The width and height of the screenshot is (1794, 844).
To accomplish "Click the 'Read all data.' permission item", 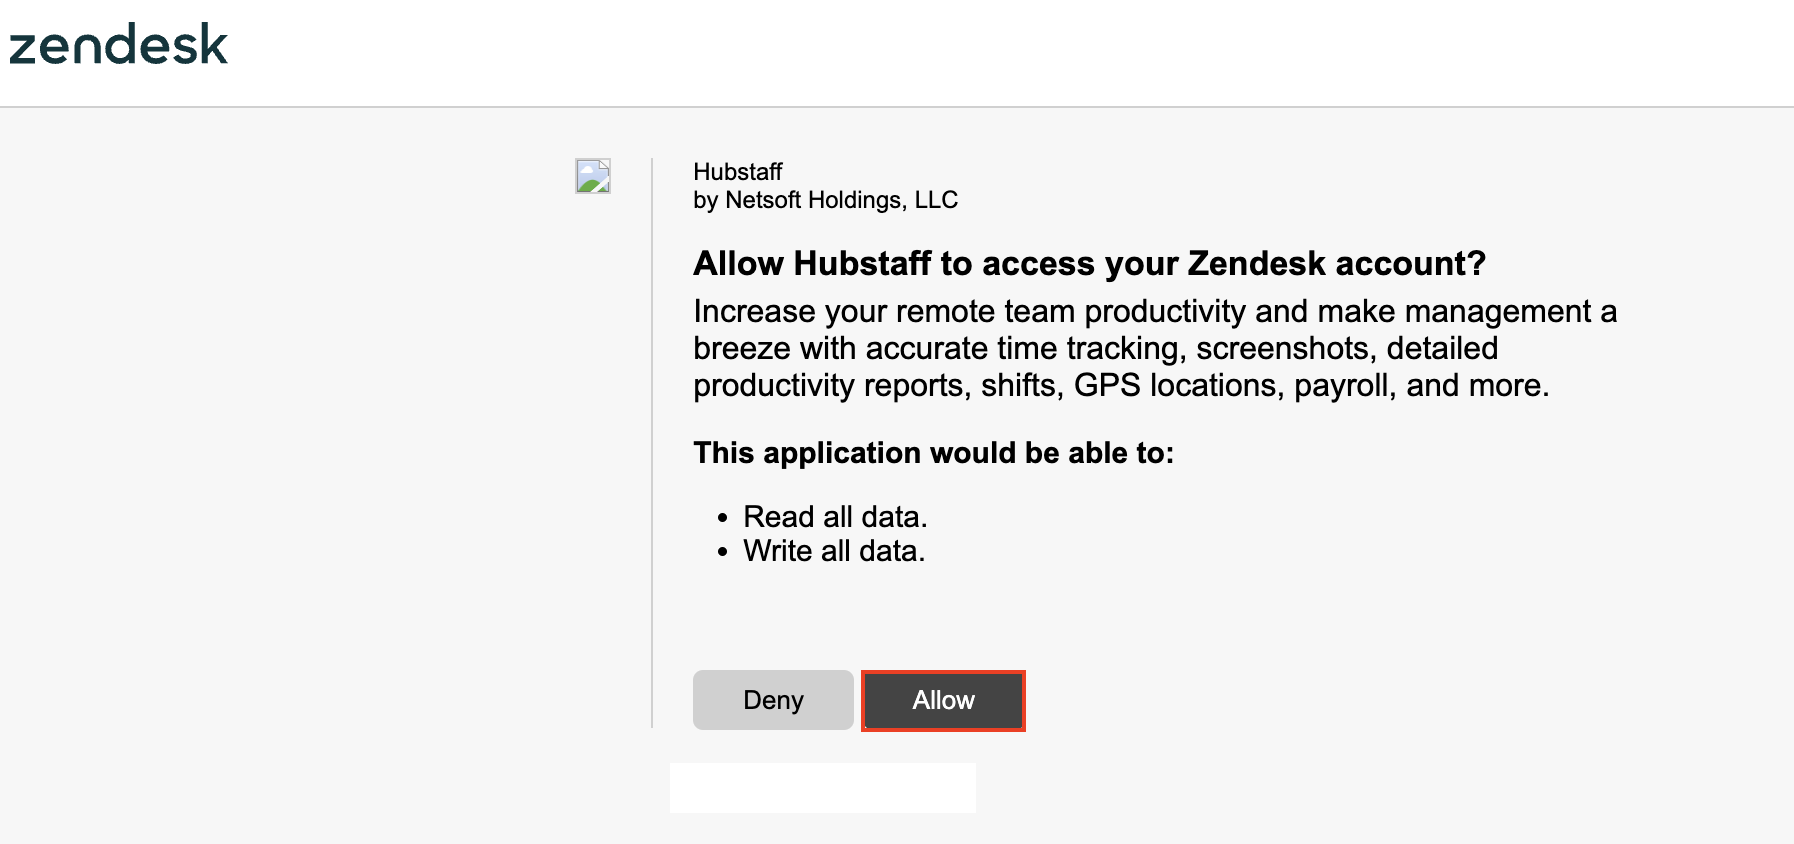I will [x=835, y=517].
